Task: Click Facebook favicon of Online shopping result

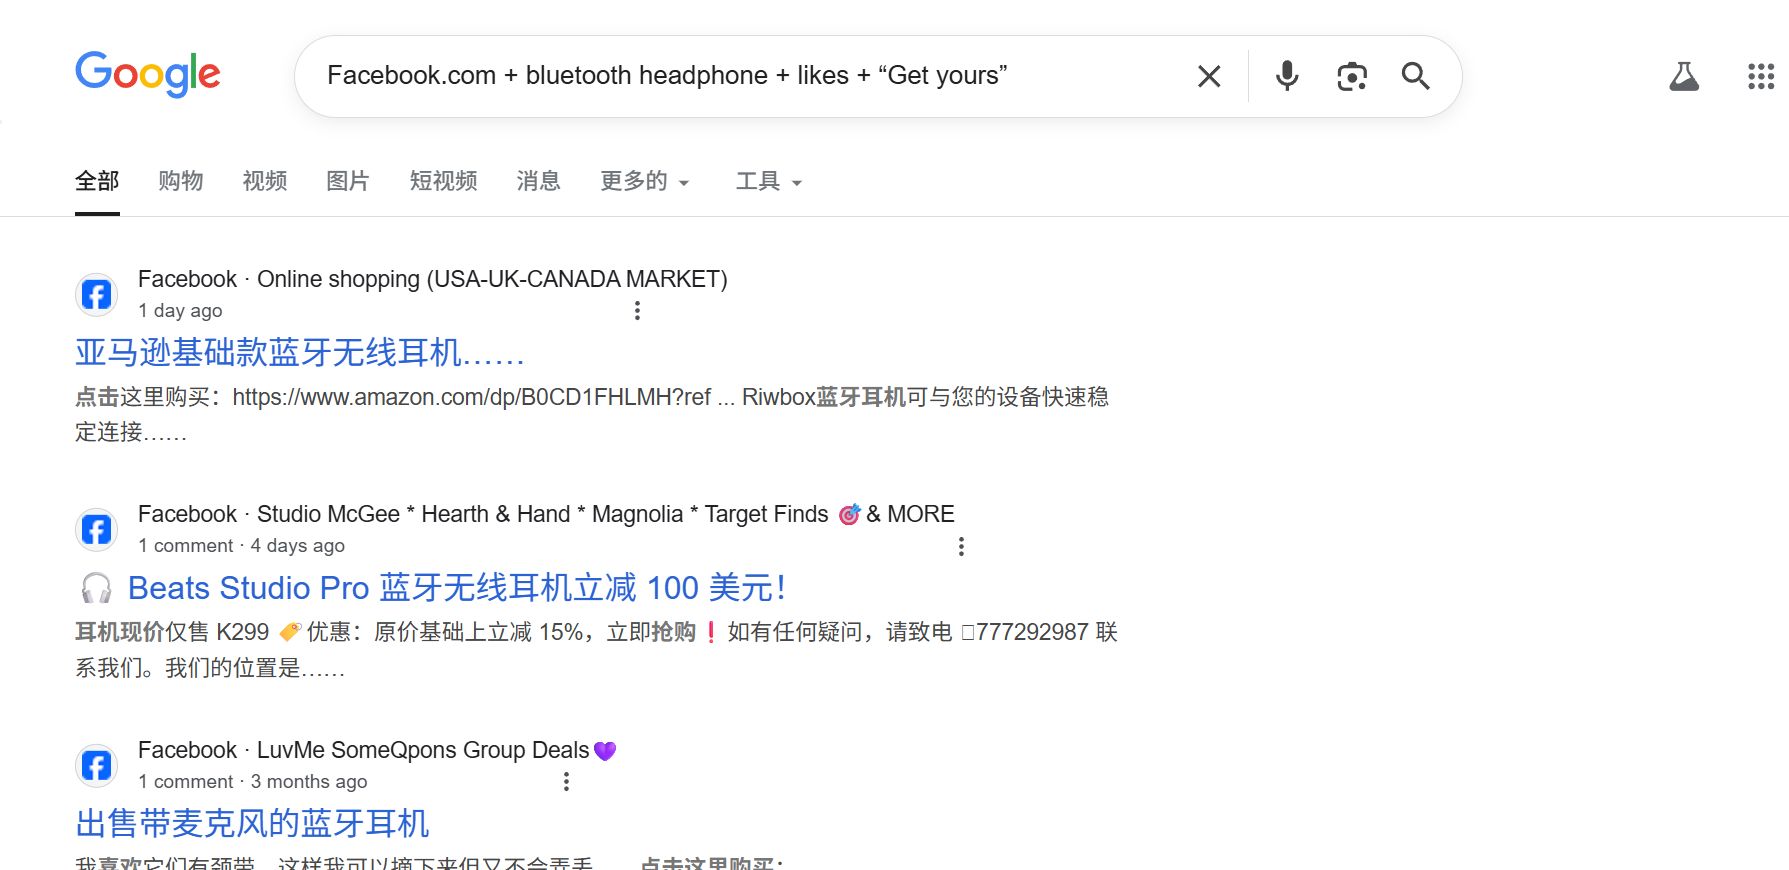Action: 96,295
